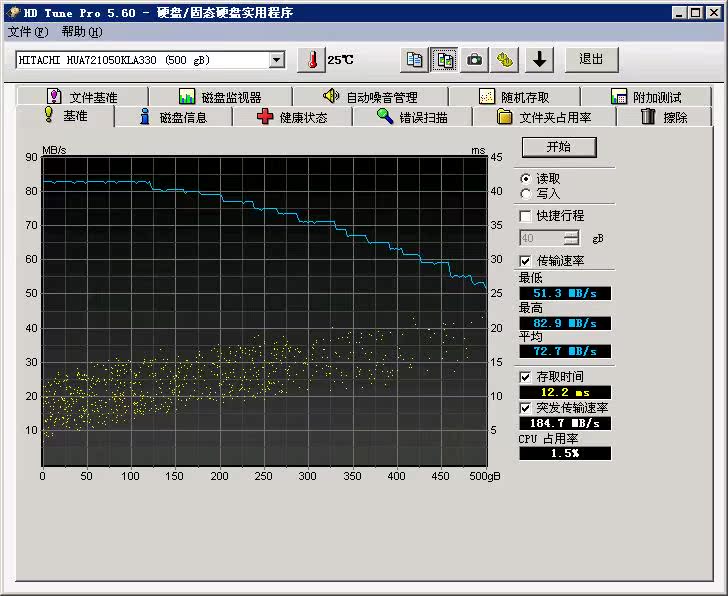The height and width of the screenshot is (596, 728).
Task: Select the 写入 radio button
Action: (525, 194)
